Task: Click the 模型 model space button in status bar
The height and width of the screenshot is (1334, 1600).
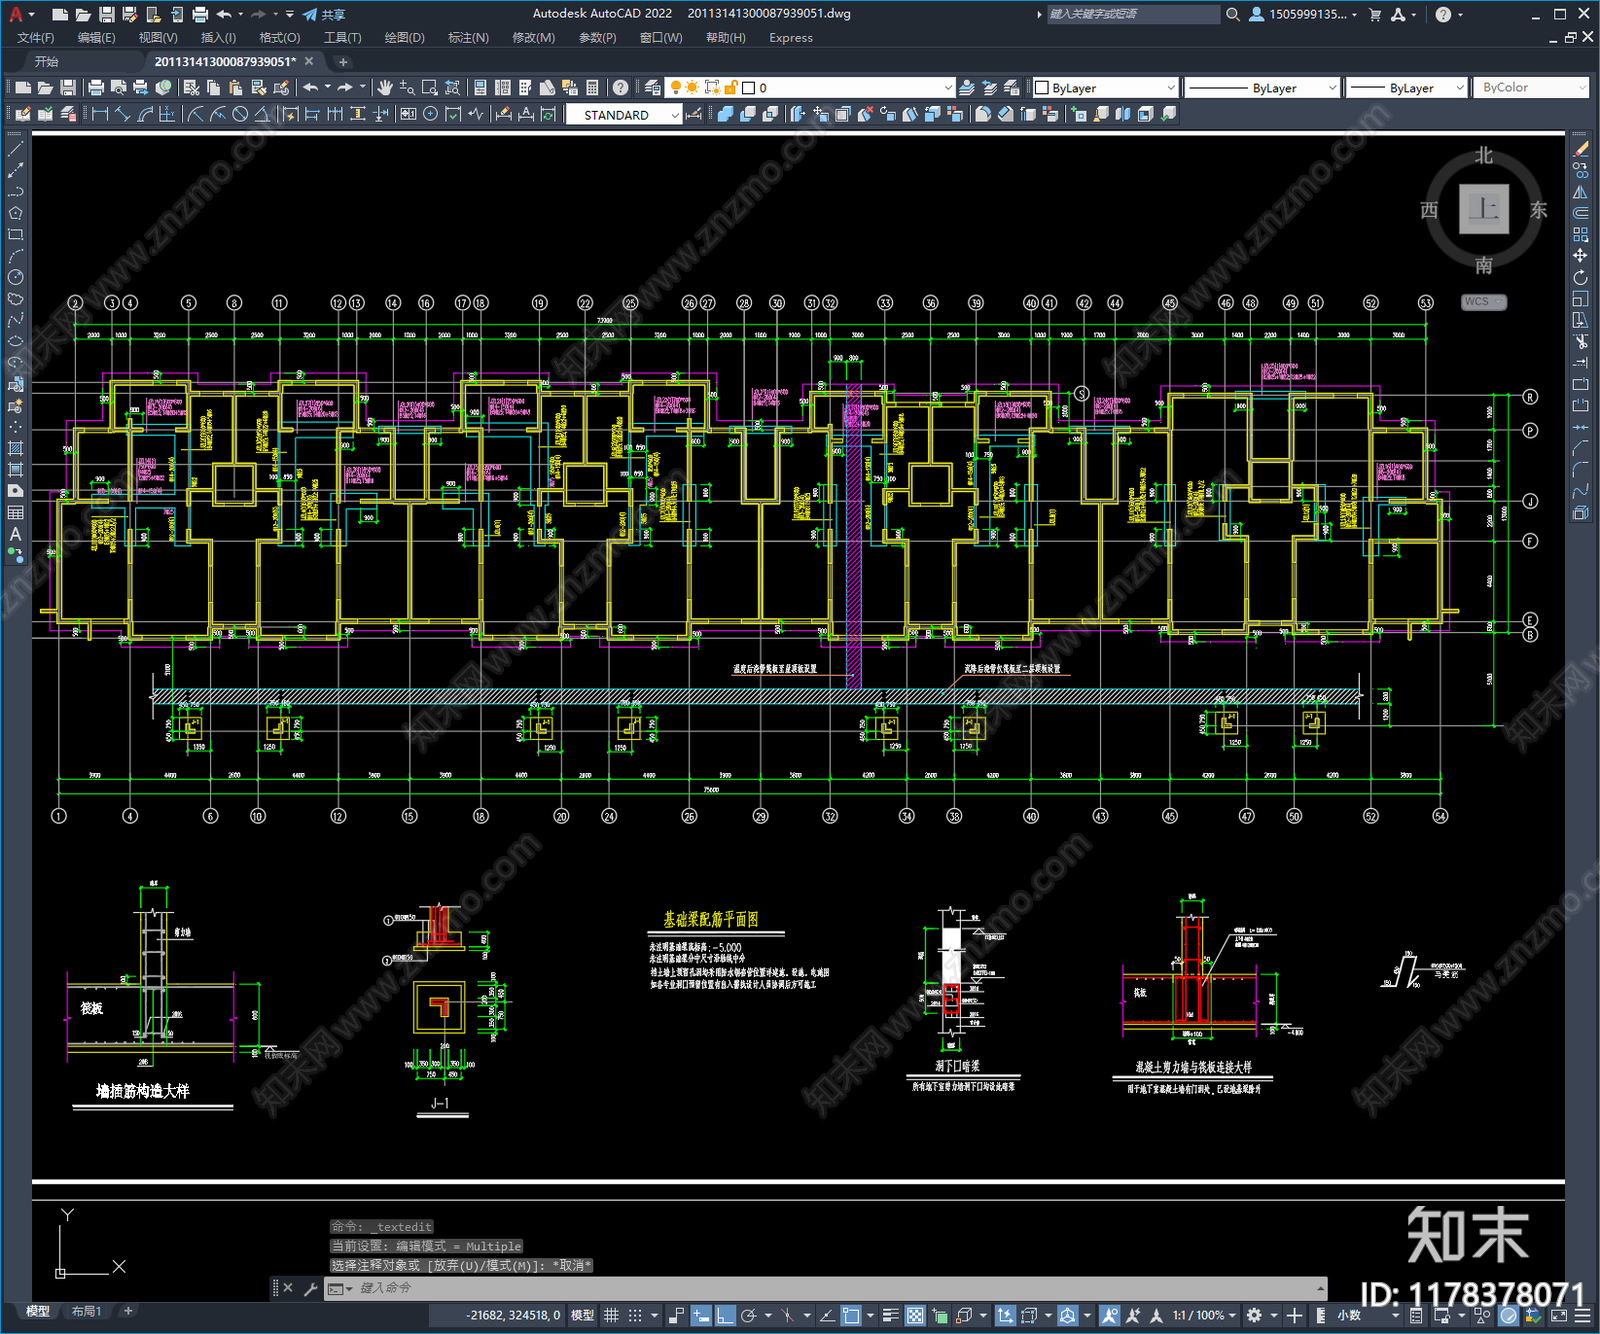Action: (x=582, y=1315)
